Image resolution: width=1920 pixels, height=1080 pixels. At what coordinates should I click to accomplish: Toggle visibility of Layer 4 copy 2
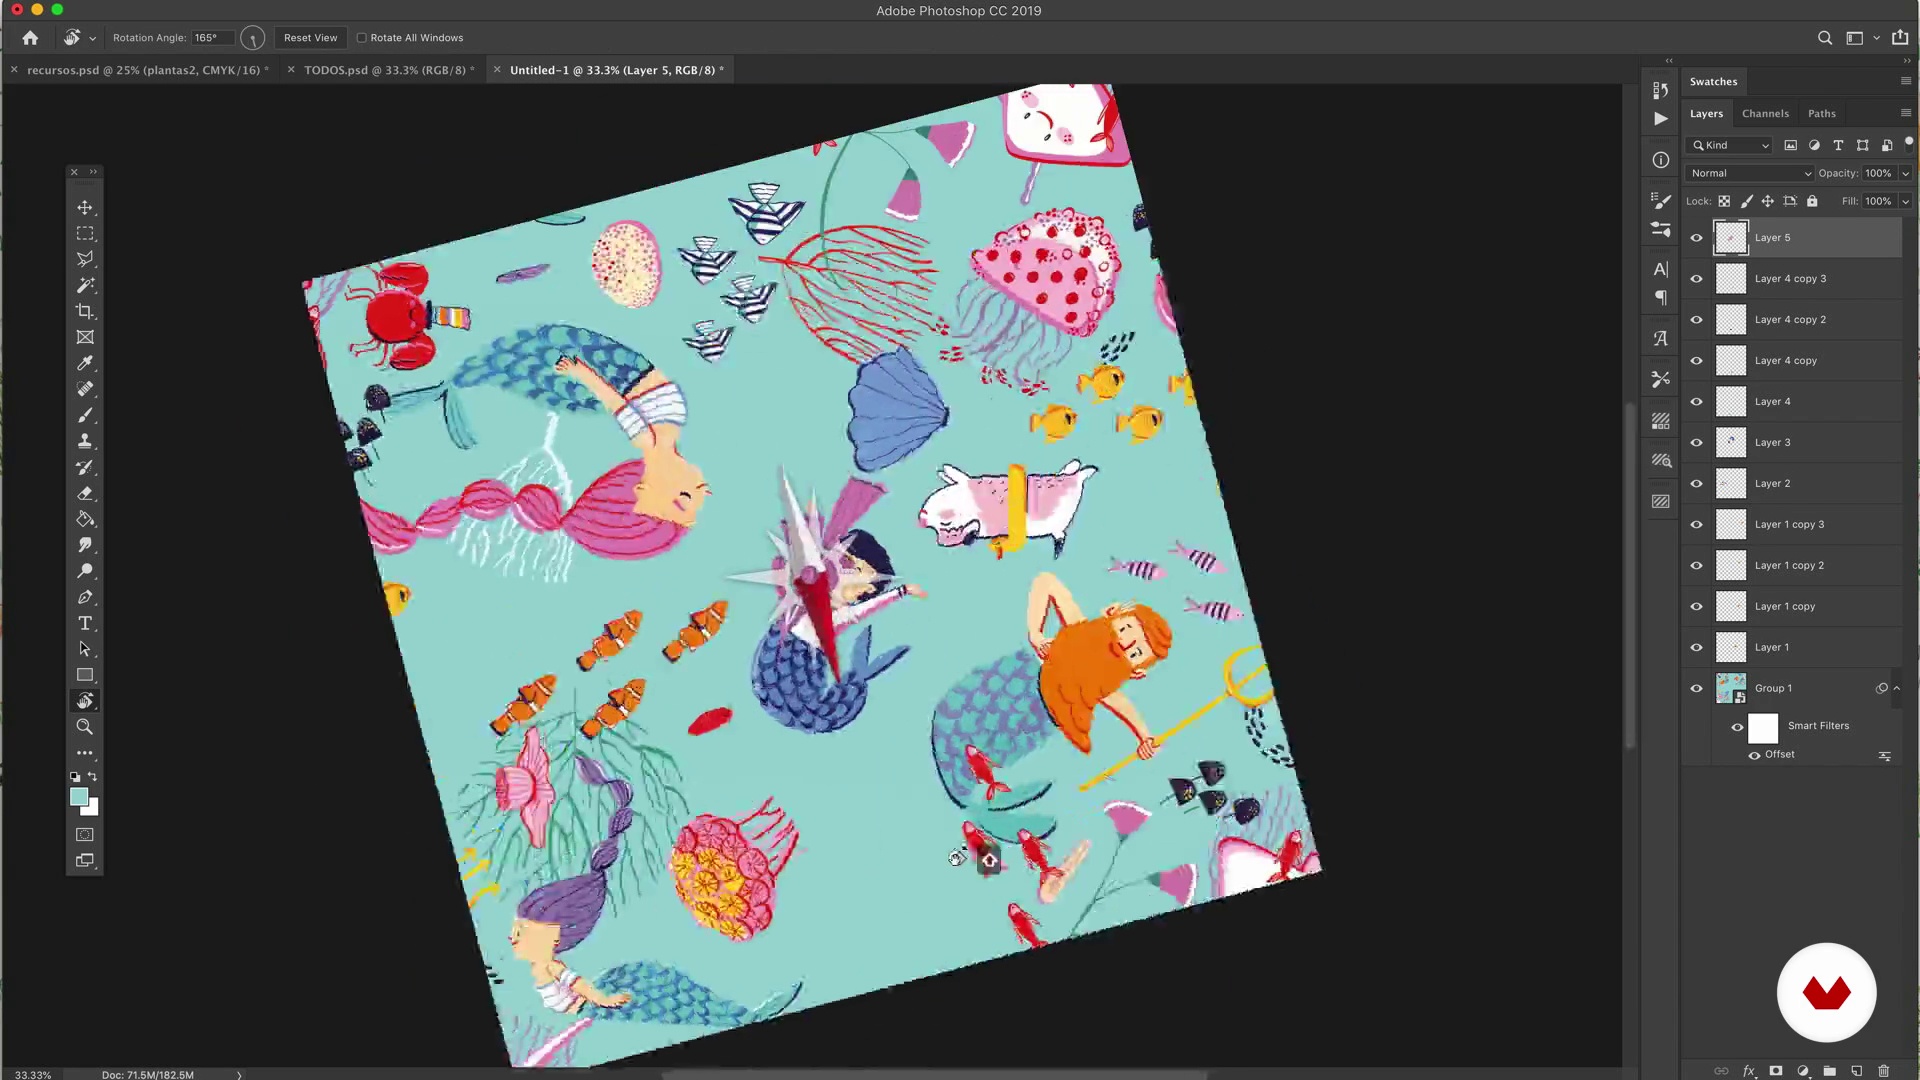click(x=1696, y=320)
